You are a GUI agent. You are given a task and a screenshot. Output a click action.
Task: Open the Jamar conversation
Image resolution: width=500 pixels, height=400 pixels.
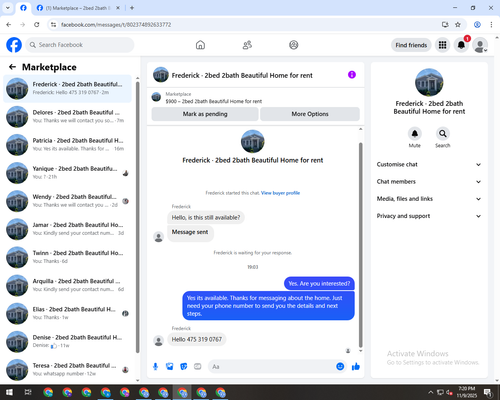[x=67, y=229]
